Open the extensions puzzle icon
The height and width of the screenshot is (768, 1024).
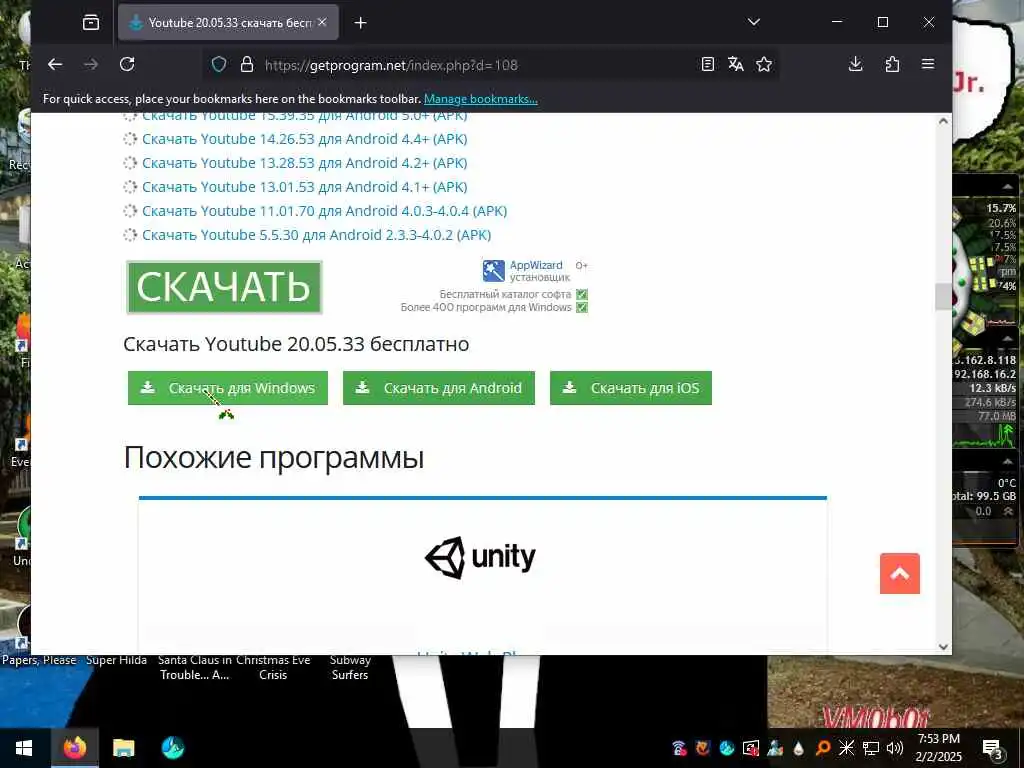[x=892, y=64]
